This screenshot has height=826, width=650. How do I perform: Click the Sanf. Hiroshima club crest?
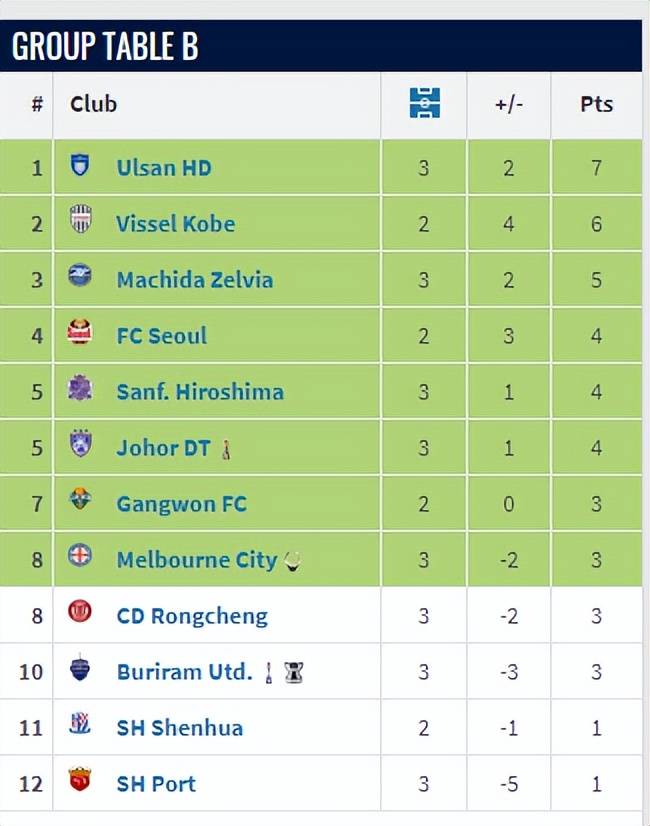click(x=80, y=390)
